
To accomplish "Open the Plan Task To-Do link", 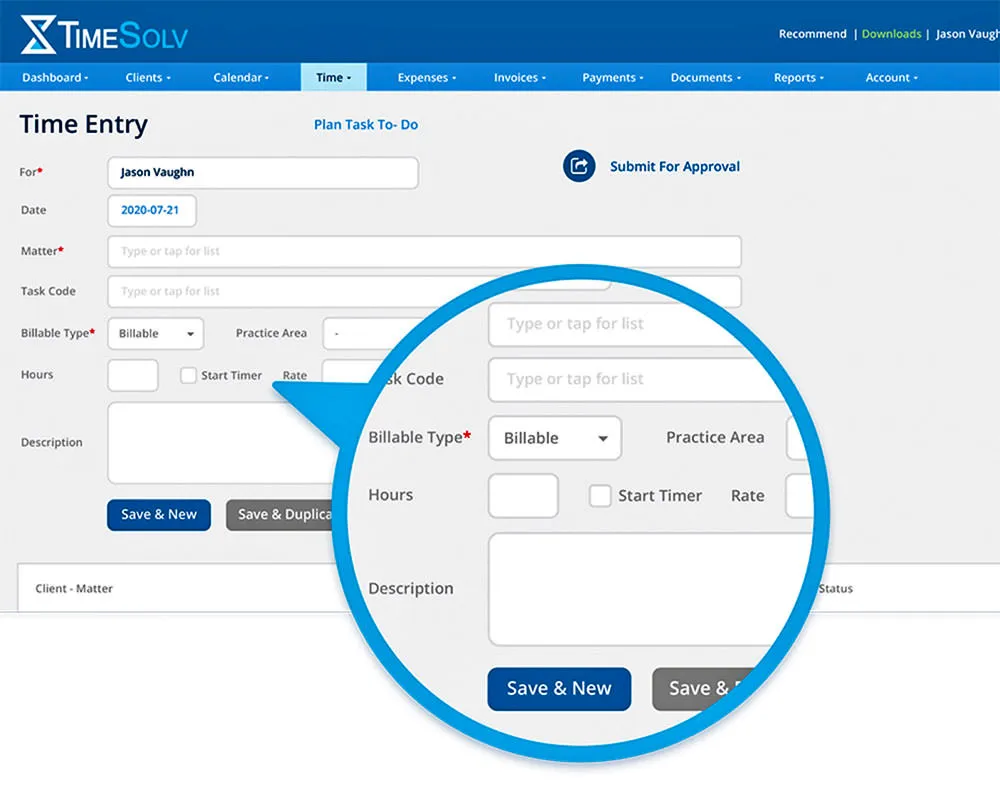I will pos(366,125).
